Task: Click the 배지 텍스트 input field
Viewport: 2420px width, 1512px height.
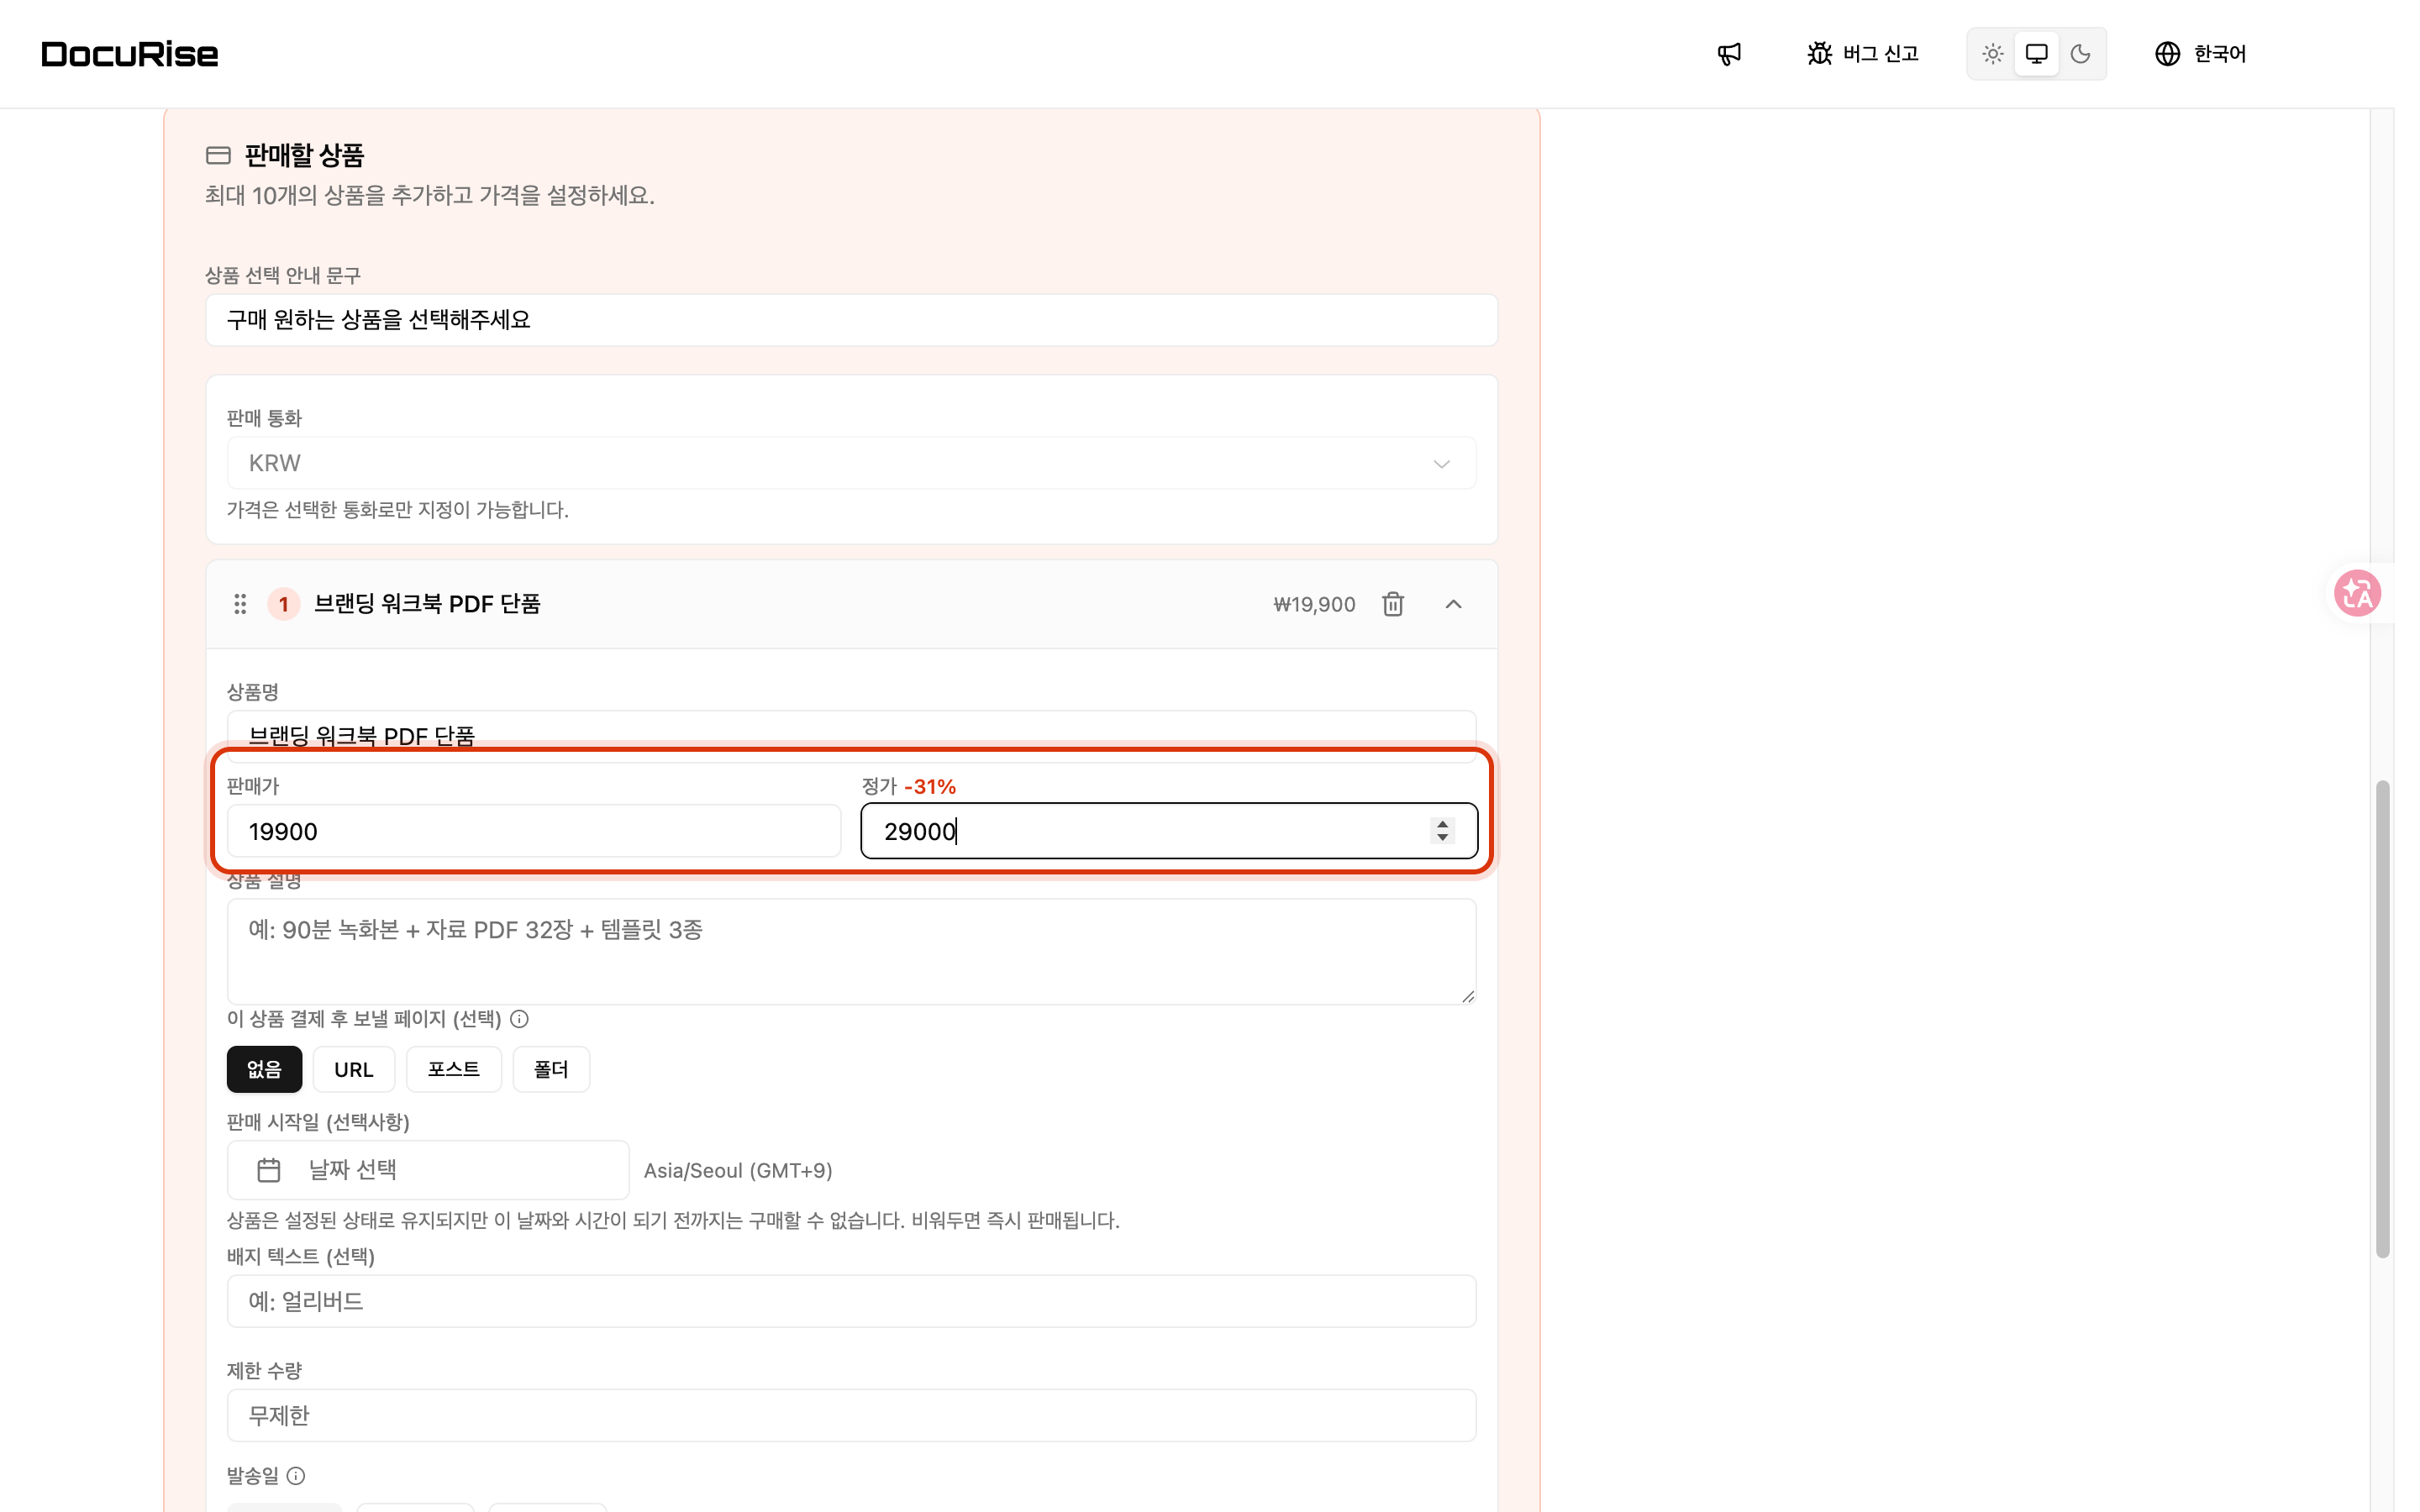Action: click(x=851, y=1301)
